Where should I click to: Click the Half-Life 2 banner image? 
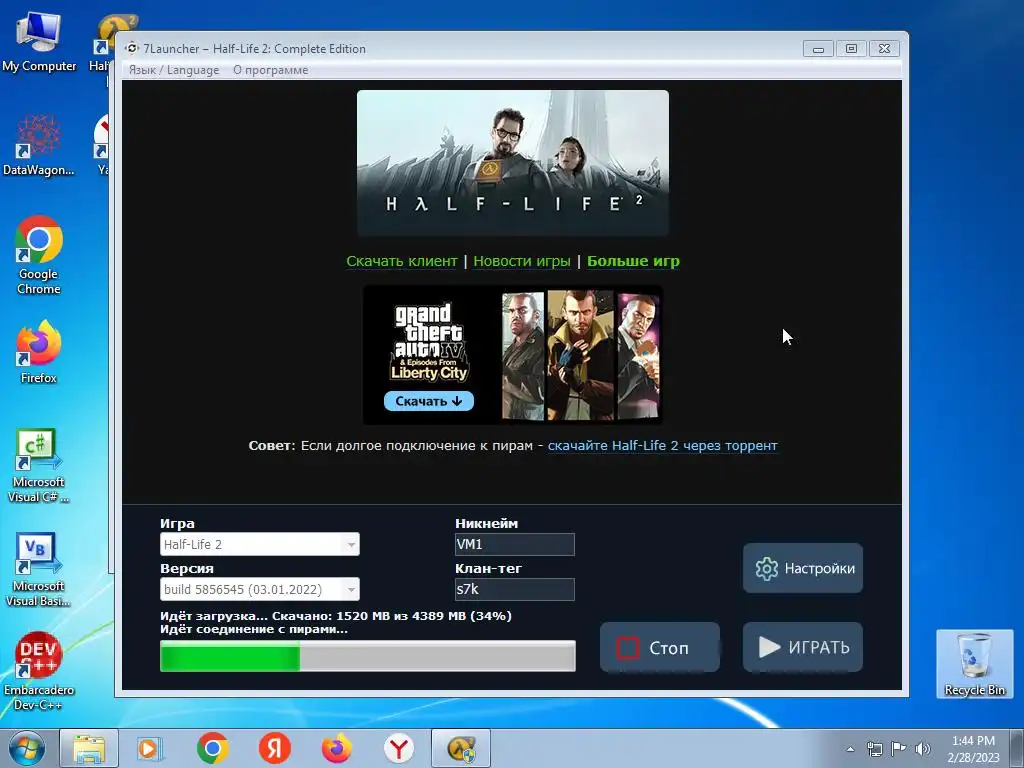point(513,163)
